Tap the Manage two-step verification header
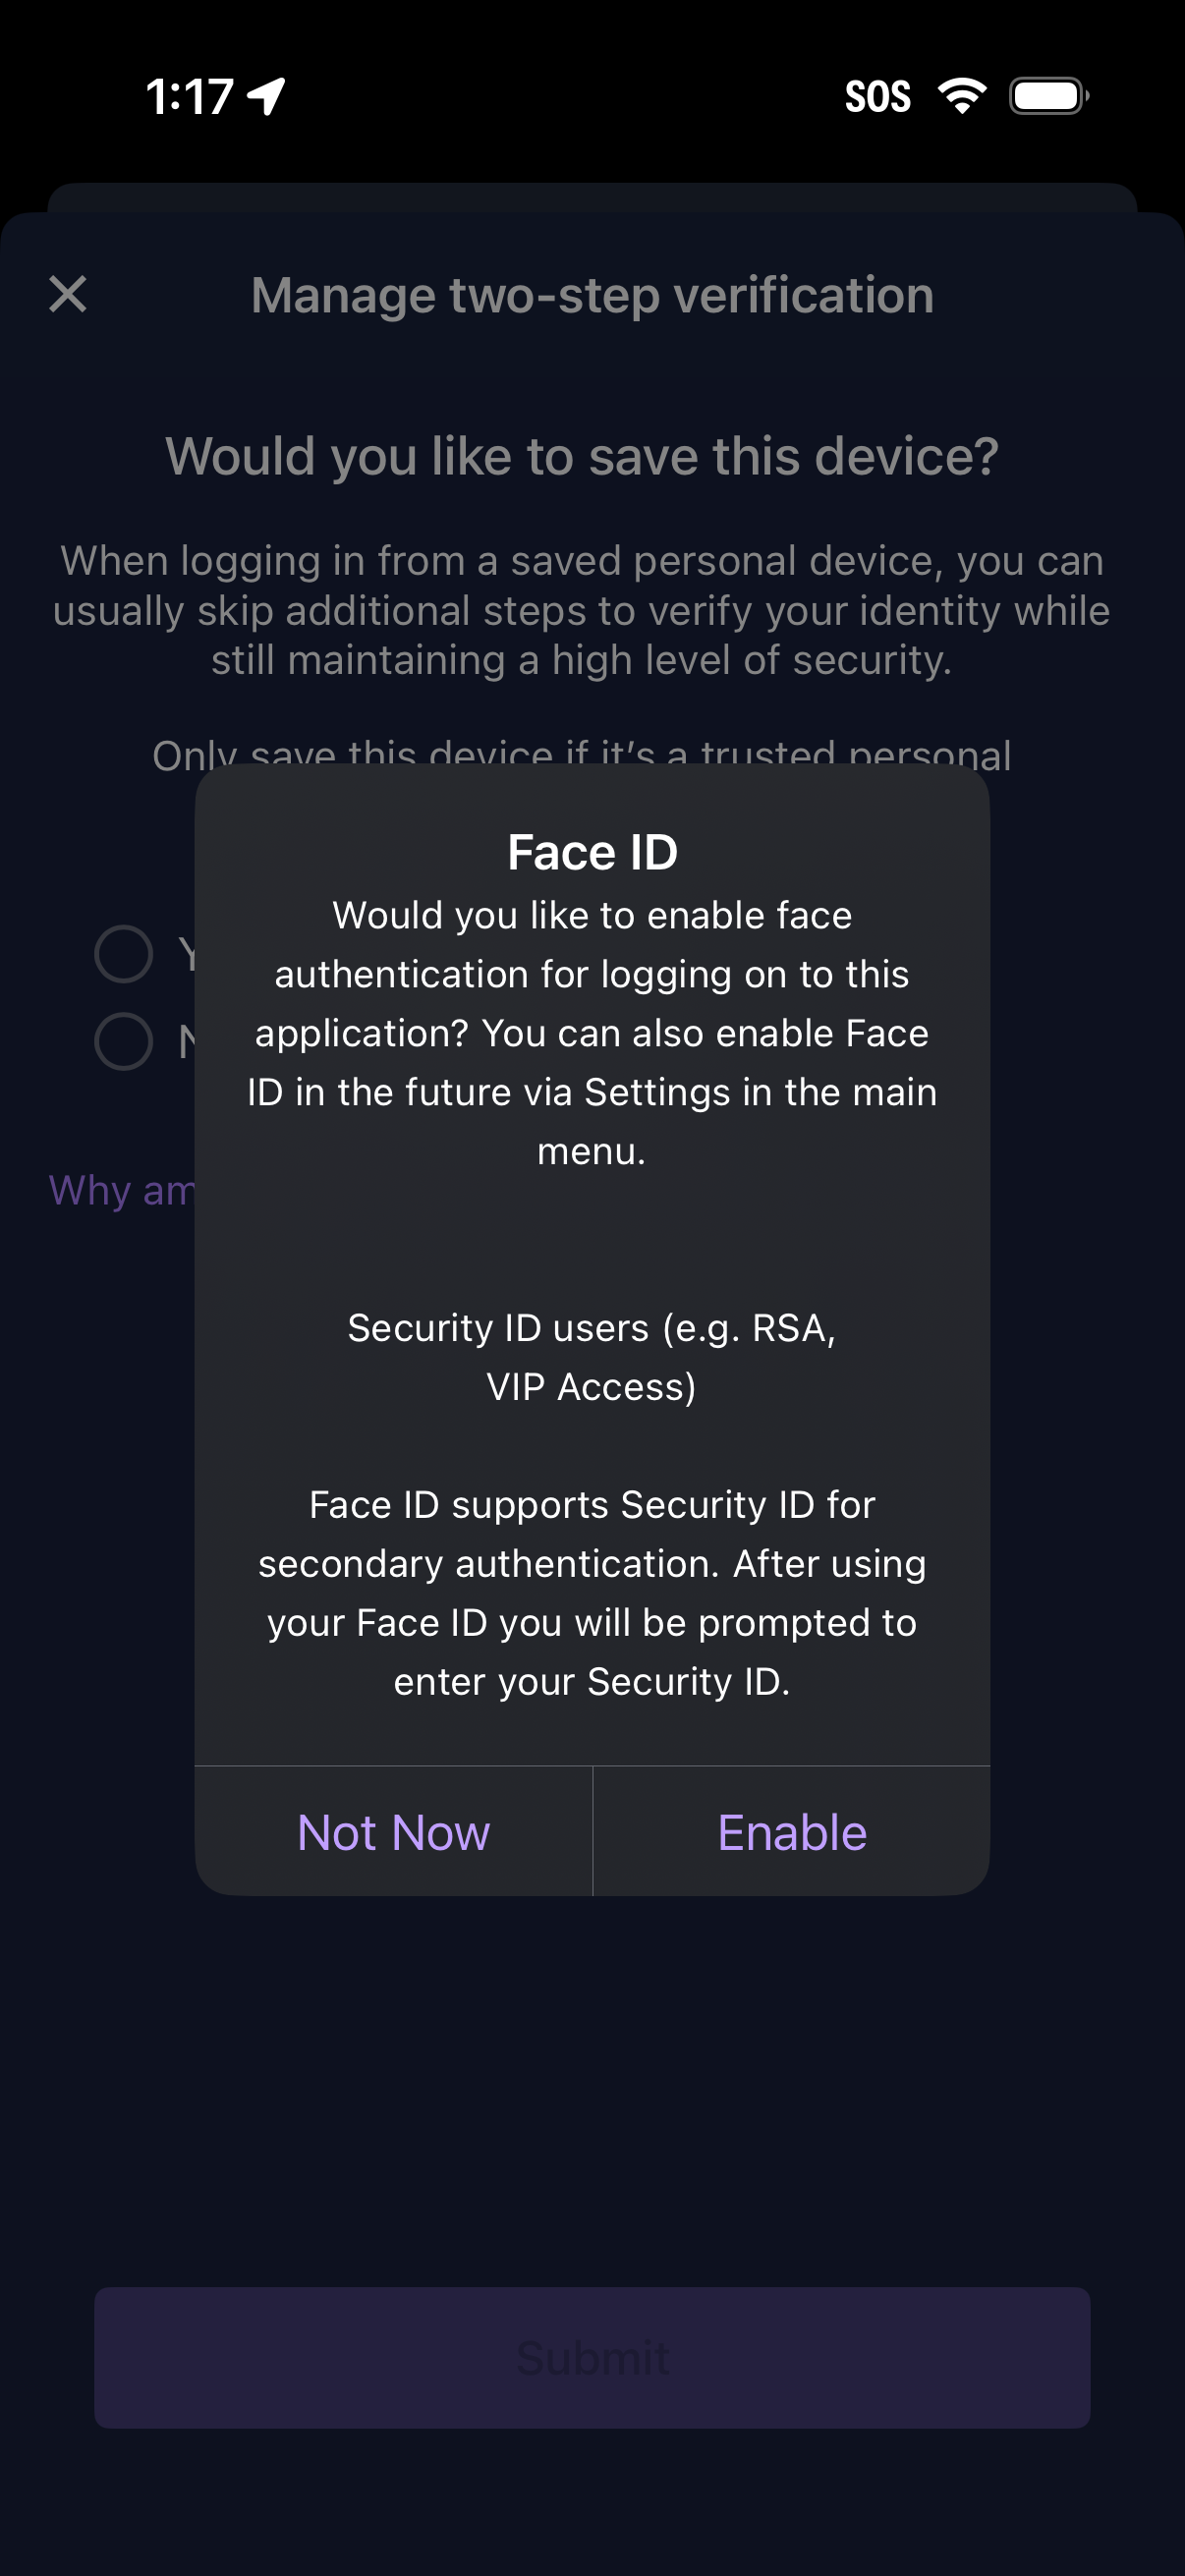The width and height of the screenshot is (1185, 2576). (592, 295)
